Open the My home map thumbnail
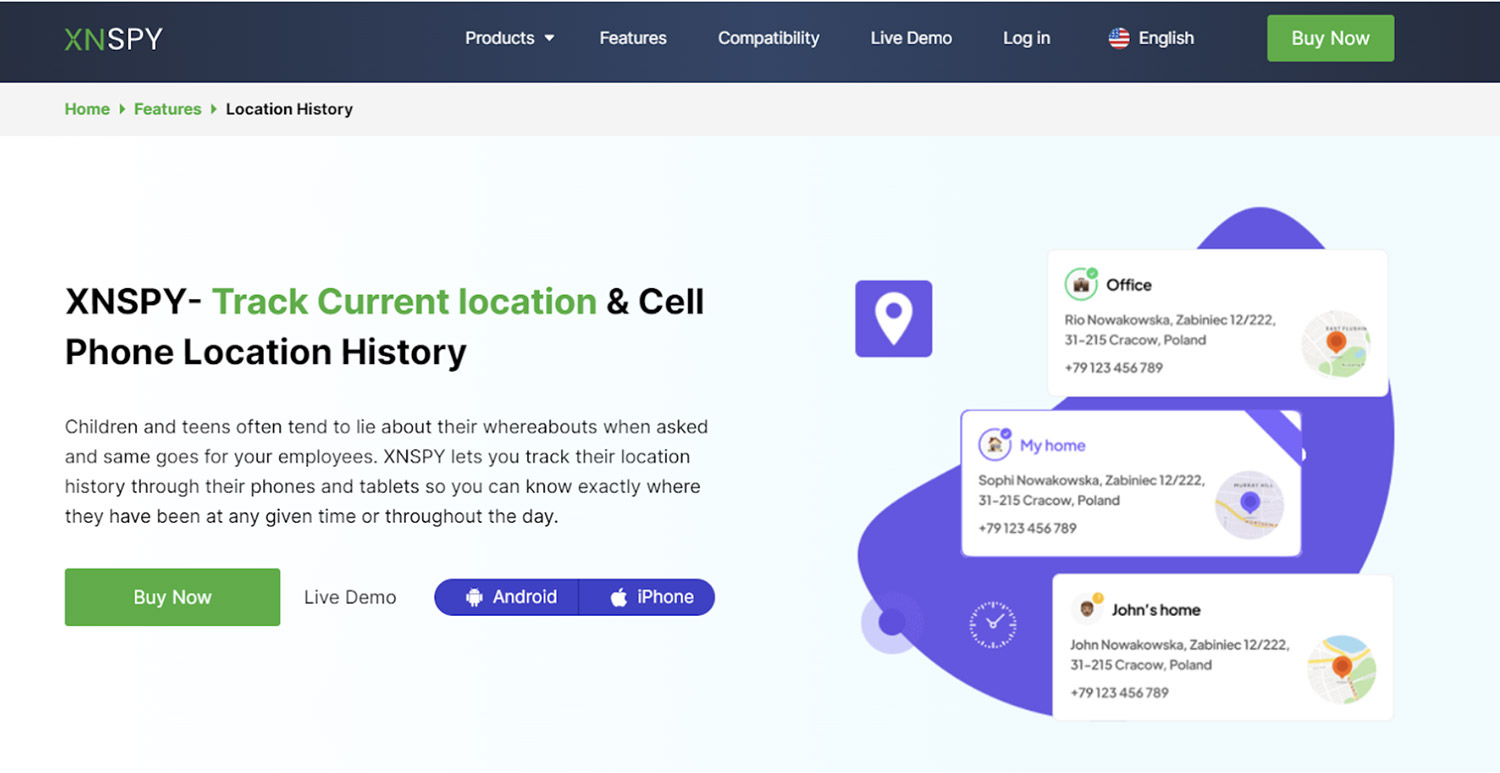1500x773 pixels. coord(1249,505)
